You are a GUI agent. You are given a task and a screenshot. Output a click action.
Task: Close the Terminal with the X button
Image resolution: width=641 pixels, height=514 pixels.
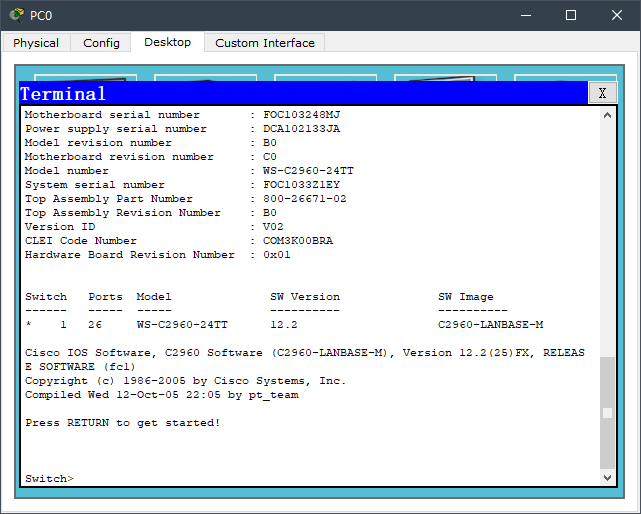click(602, 93)
